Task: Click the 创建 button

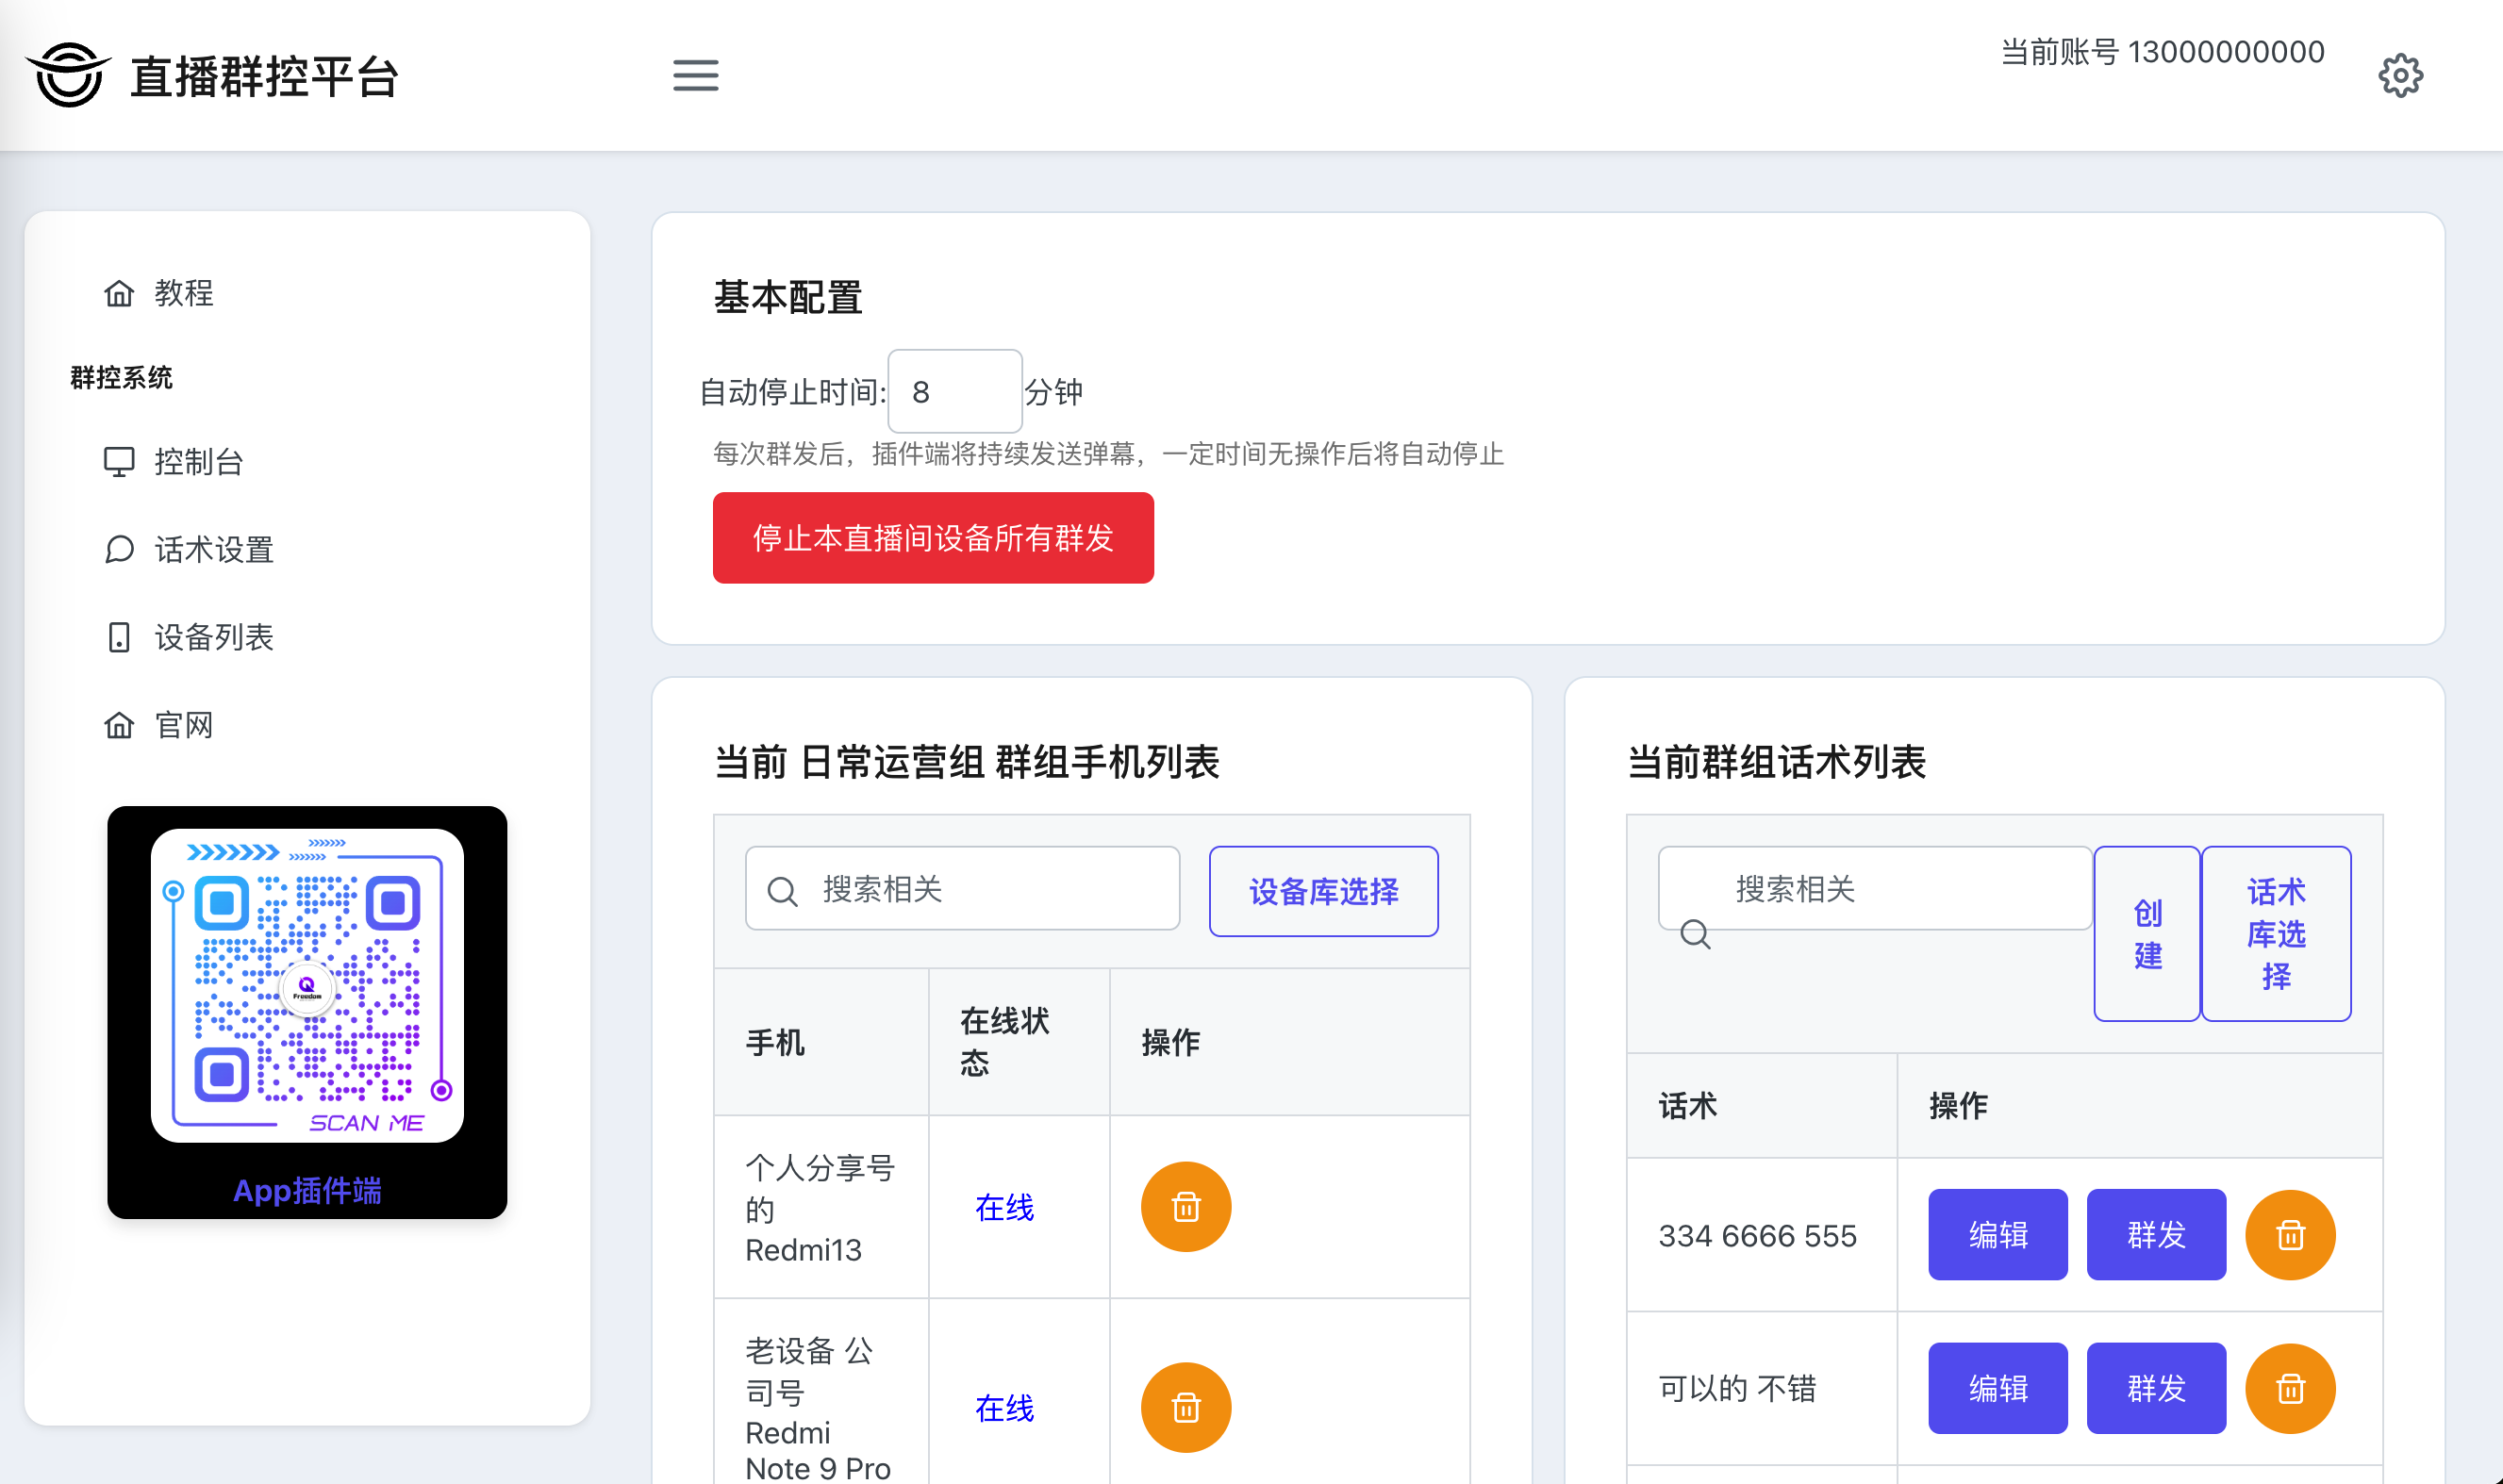Action: coord(2147,934)
